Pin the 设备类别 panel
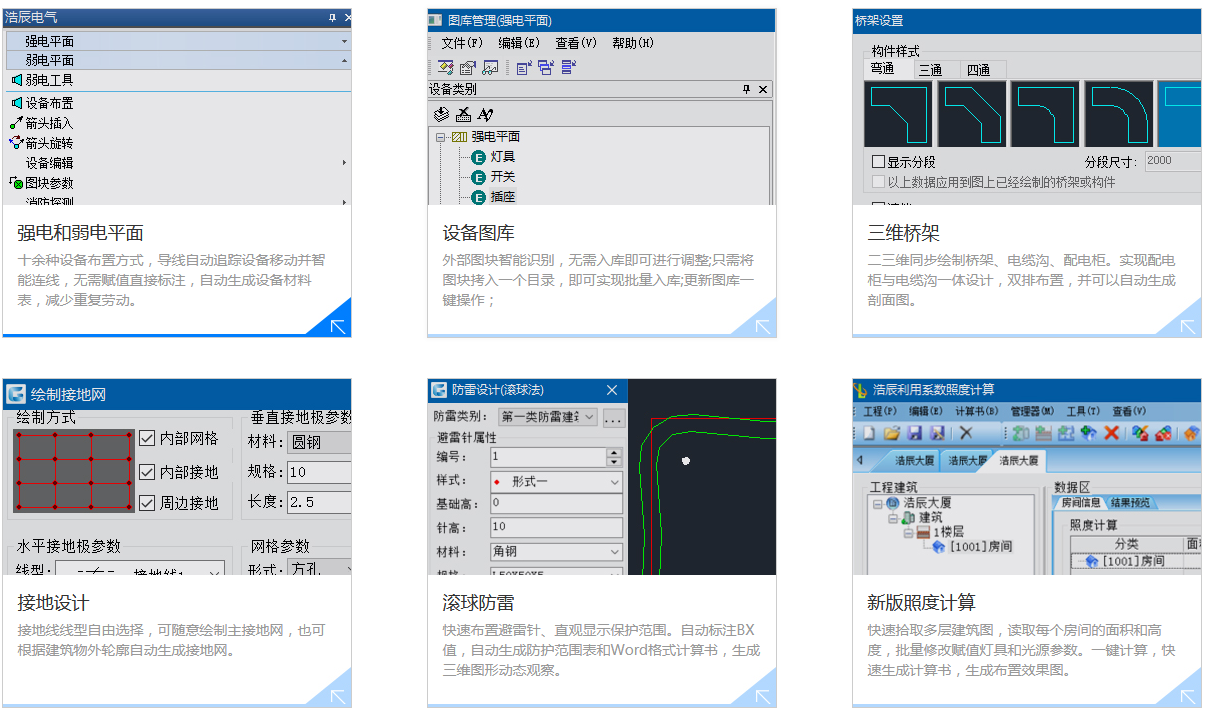Image resolution: width=1207 pixels, height=714 pixels. click(746, 89)
